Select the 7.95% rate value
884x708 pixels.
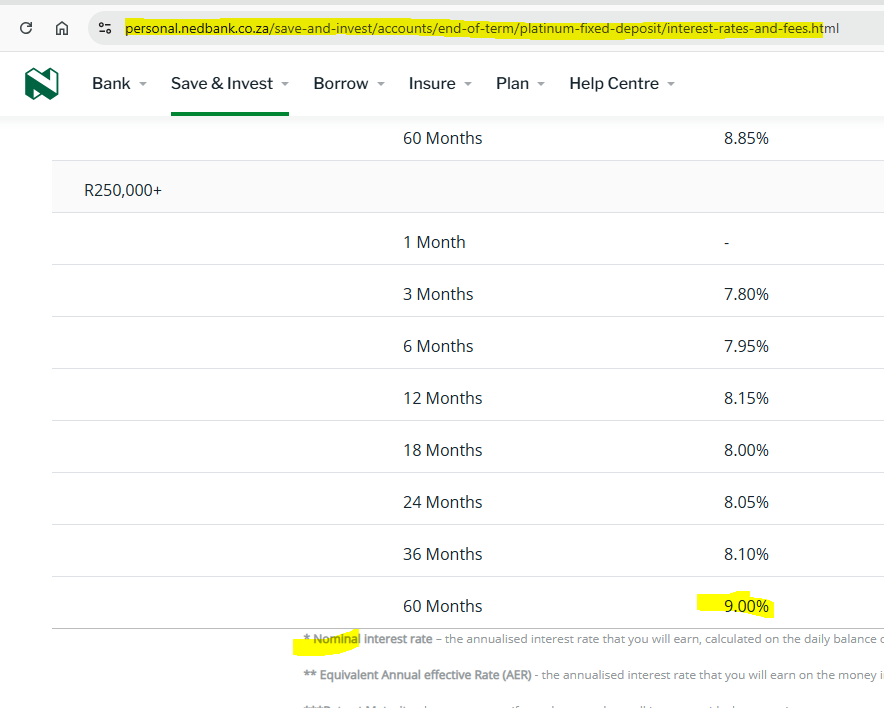pyautogui.click(x=746, y=346)
